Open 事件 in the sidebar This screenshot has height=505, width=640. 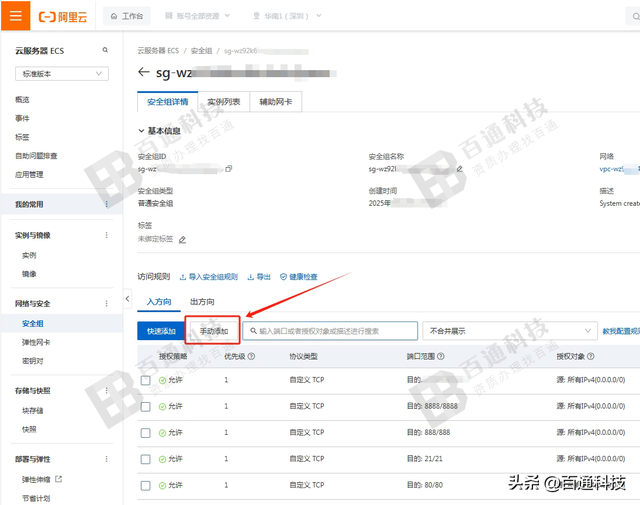click(22, 118)
